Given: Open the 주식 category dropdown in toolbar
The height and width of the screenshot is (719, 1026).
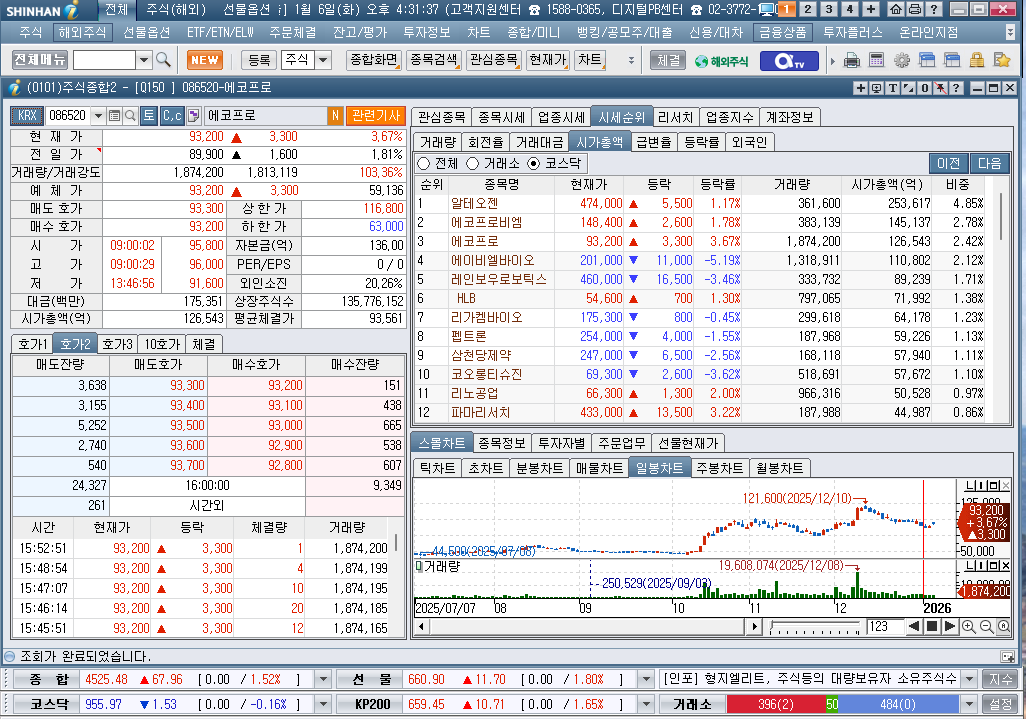Looking at the screenshot, I should coord(323,60).
